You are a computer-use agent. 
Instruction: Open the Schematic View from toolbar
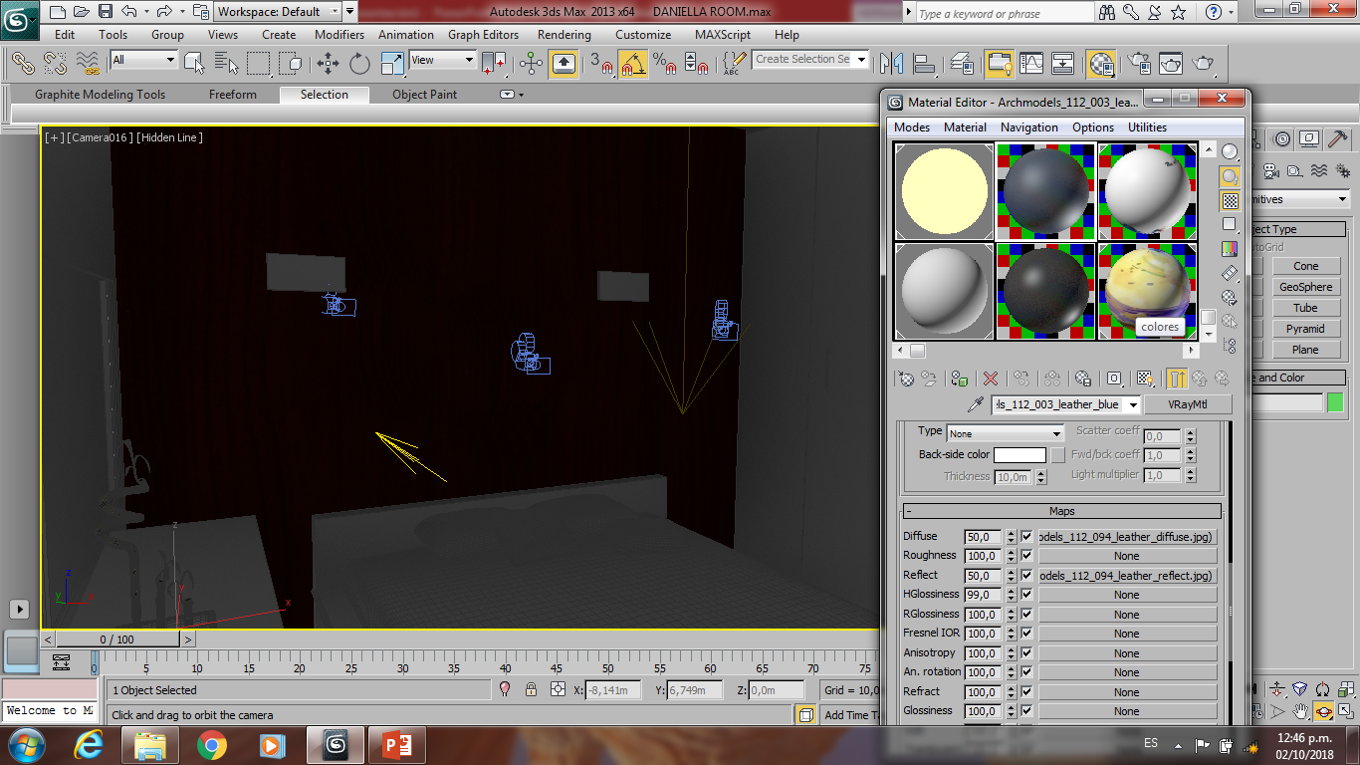tap(1063, 63)
